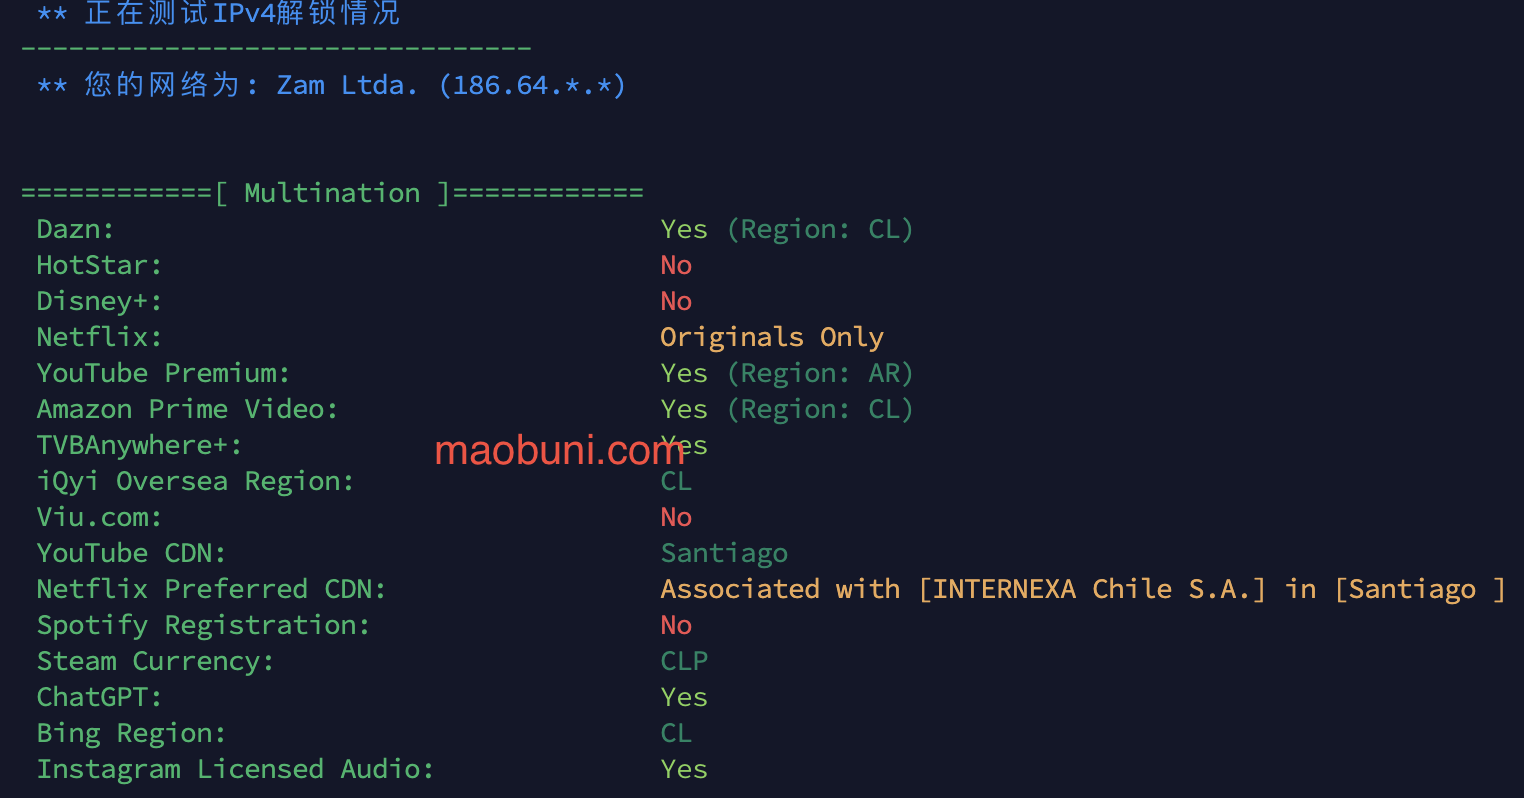Click the Bing Region label
Image resolution: width=1524 pixels, height=798 pixels.
tap(131, 733)
